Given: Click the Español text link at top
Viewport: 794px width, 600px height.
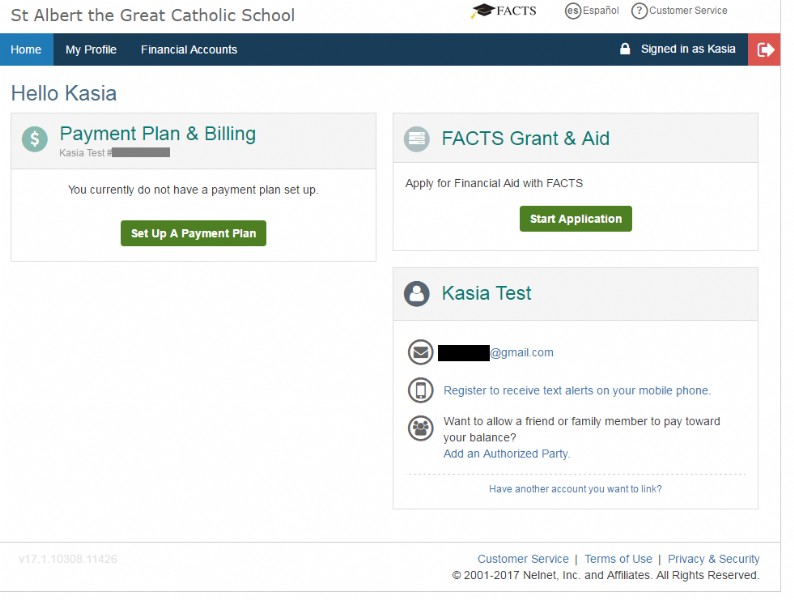Looking at the screenshot, I should (x=601, y=11).
